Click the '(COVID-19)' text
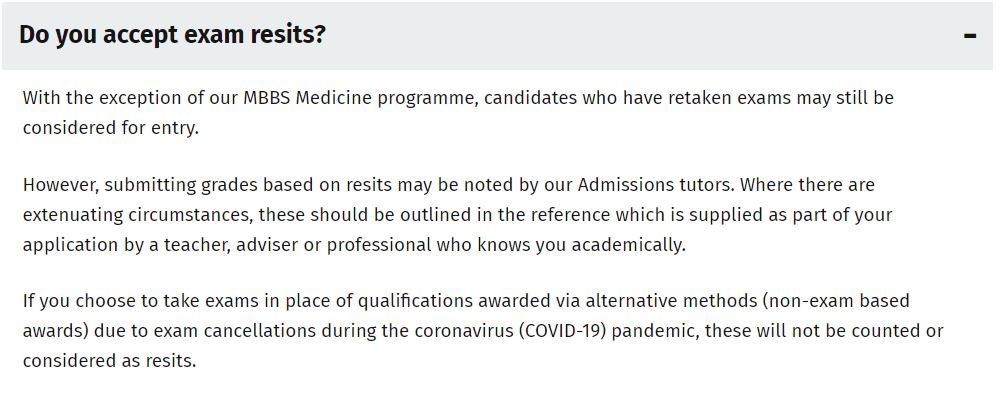996x402 pixels. 565,330
